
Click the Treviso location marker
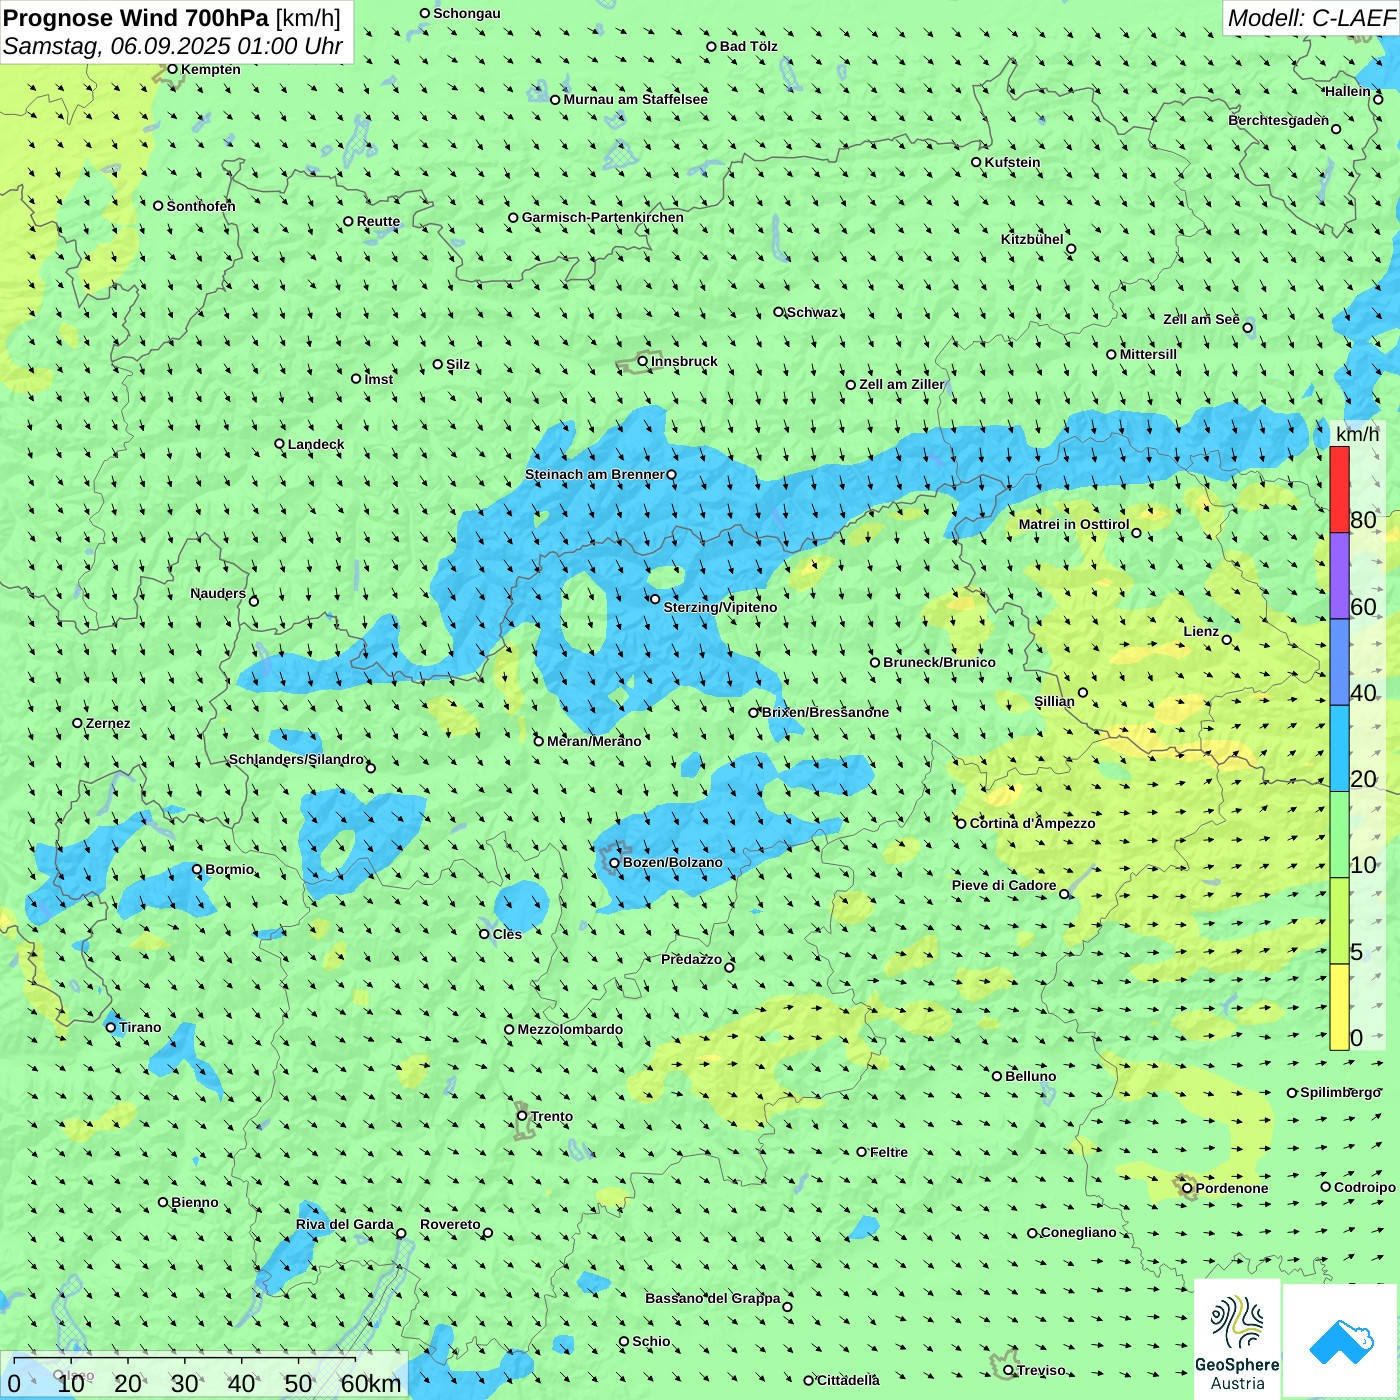1008,1370
